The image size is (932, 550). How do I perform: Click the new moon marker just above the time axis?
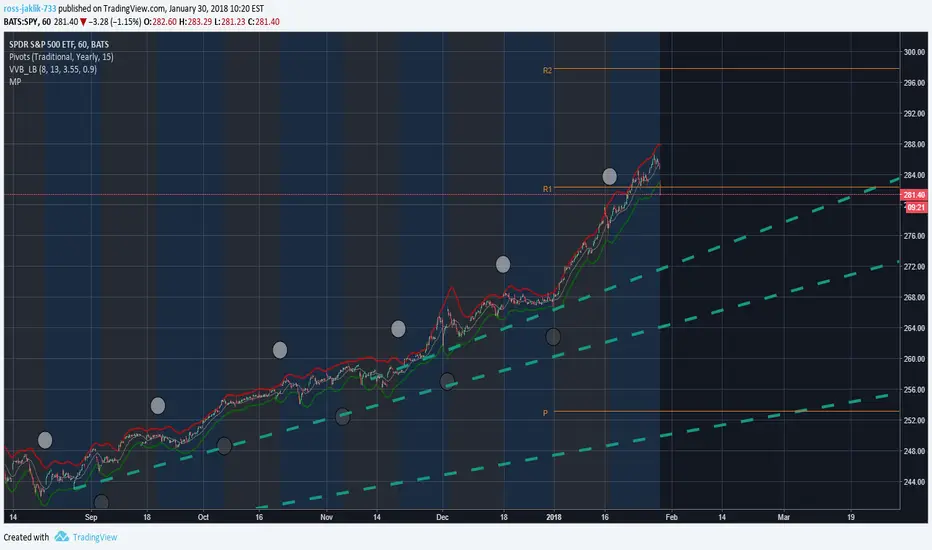click(x=102, y=502)
